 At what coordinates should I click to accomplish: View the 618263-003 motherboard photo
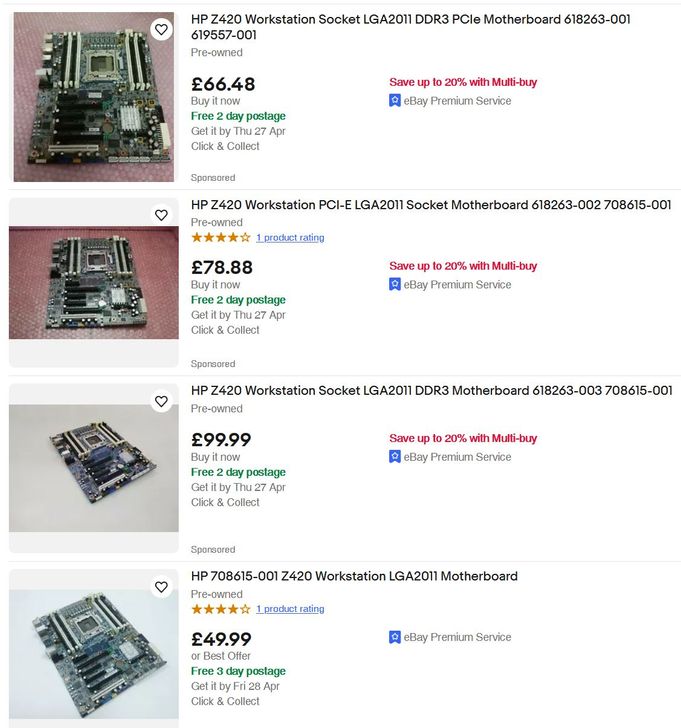(94, 468)
